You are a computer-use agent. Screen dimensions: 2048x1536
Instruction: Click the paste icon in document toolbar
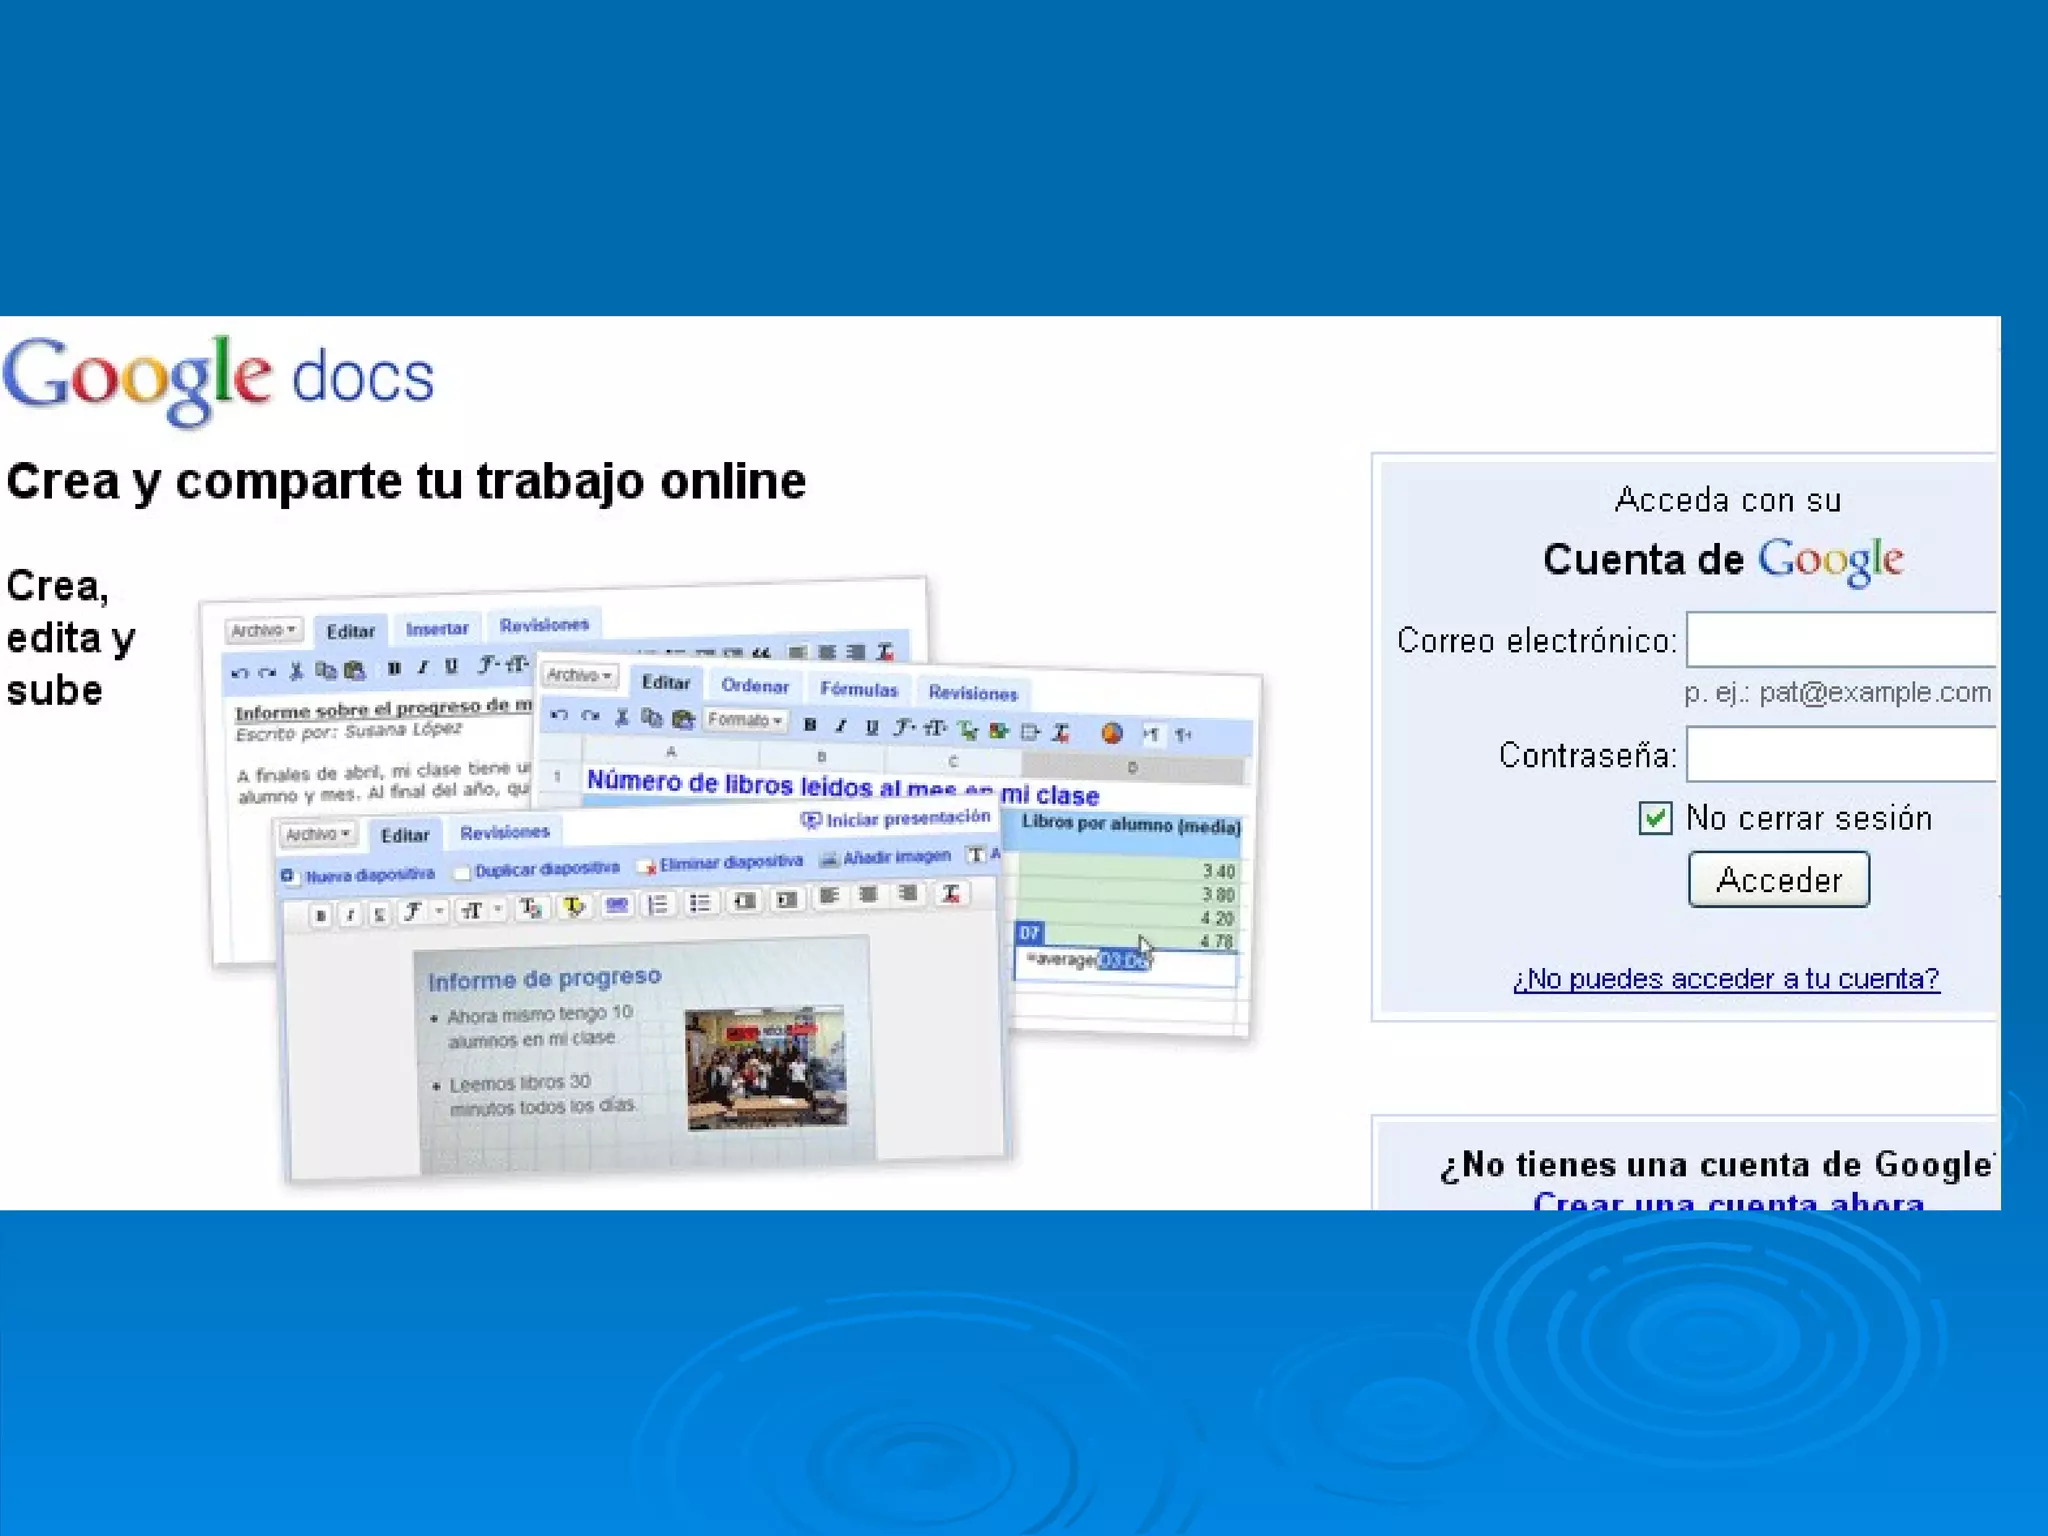click(354, 671)
